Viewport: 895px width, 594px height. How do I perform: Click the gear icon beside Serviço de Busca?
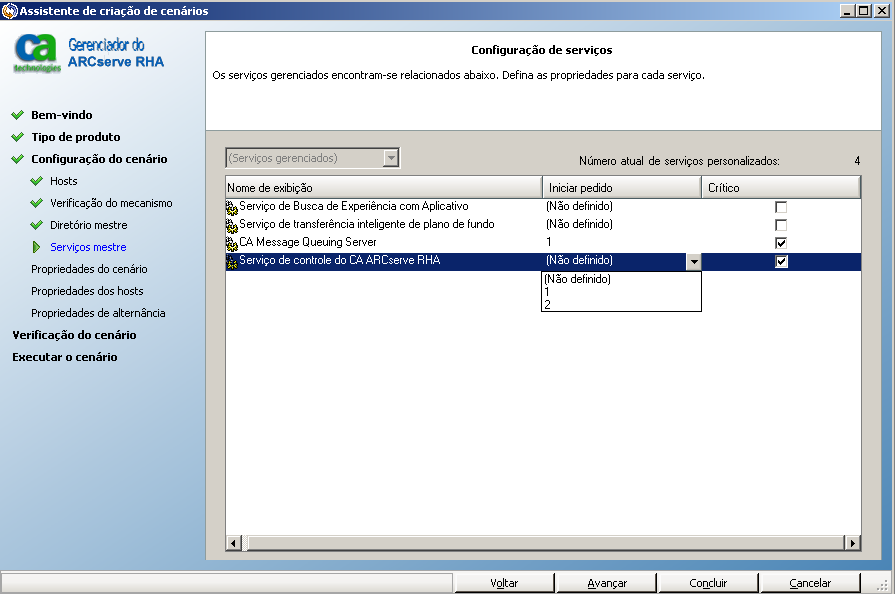click(x=232, y=207)
